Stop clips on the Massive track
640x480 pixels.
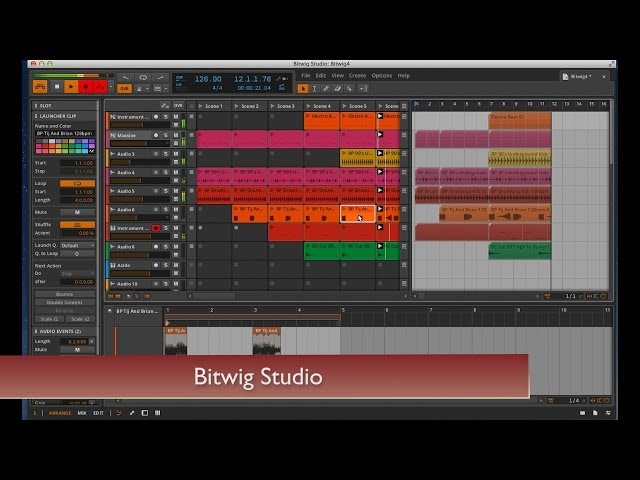click(191, 135)
